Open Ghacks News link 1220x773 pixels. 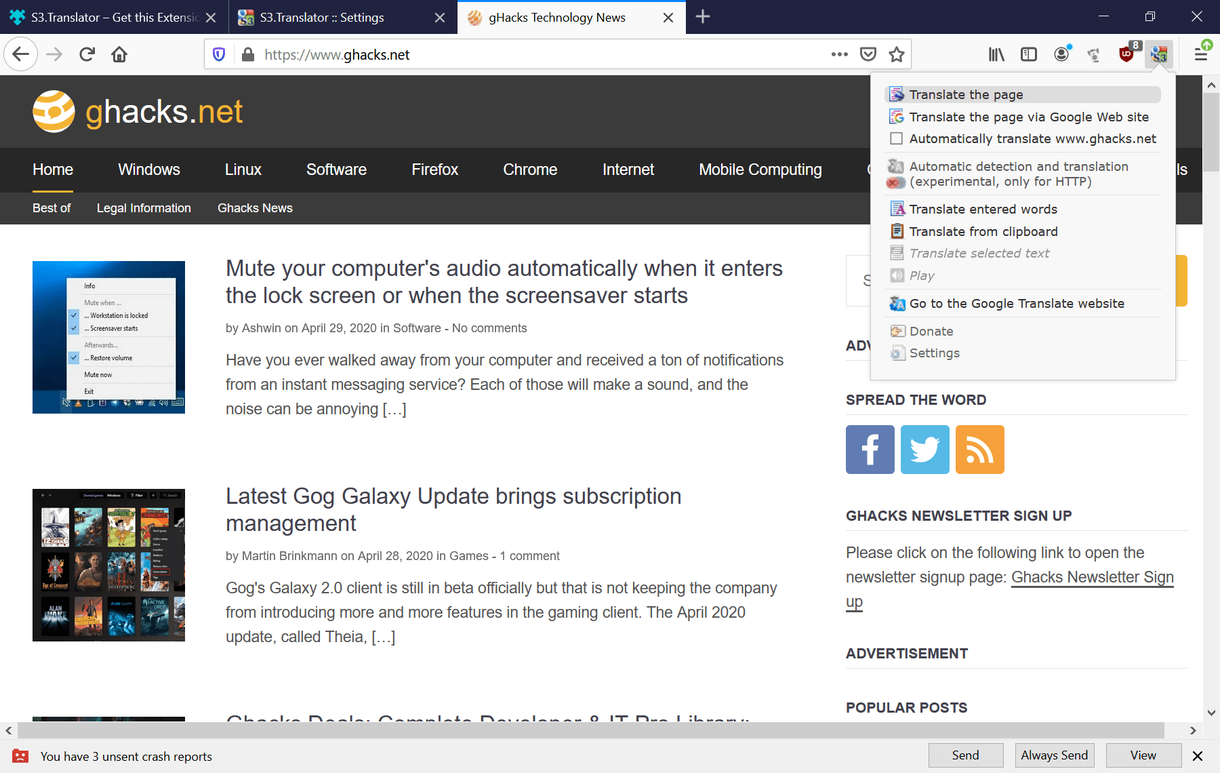tap(255, 208)
